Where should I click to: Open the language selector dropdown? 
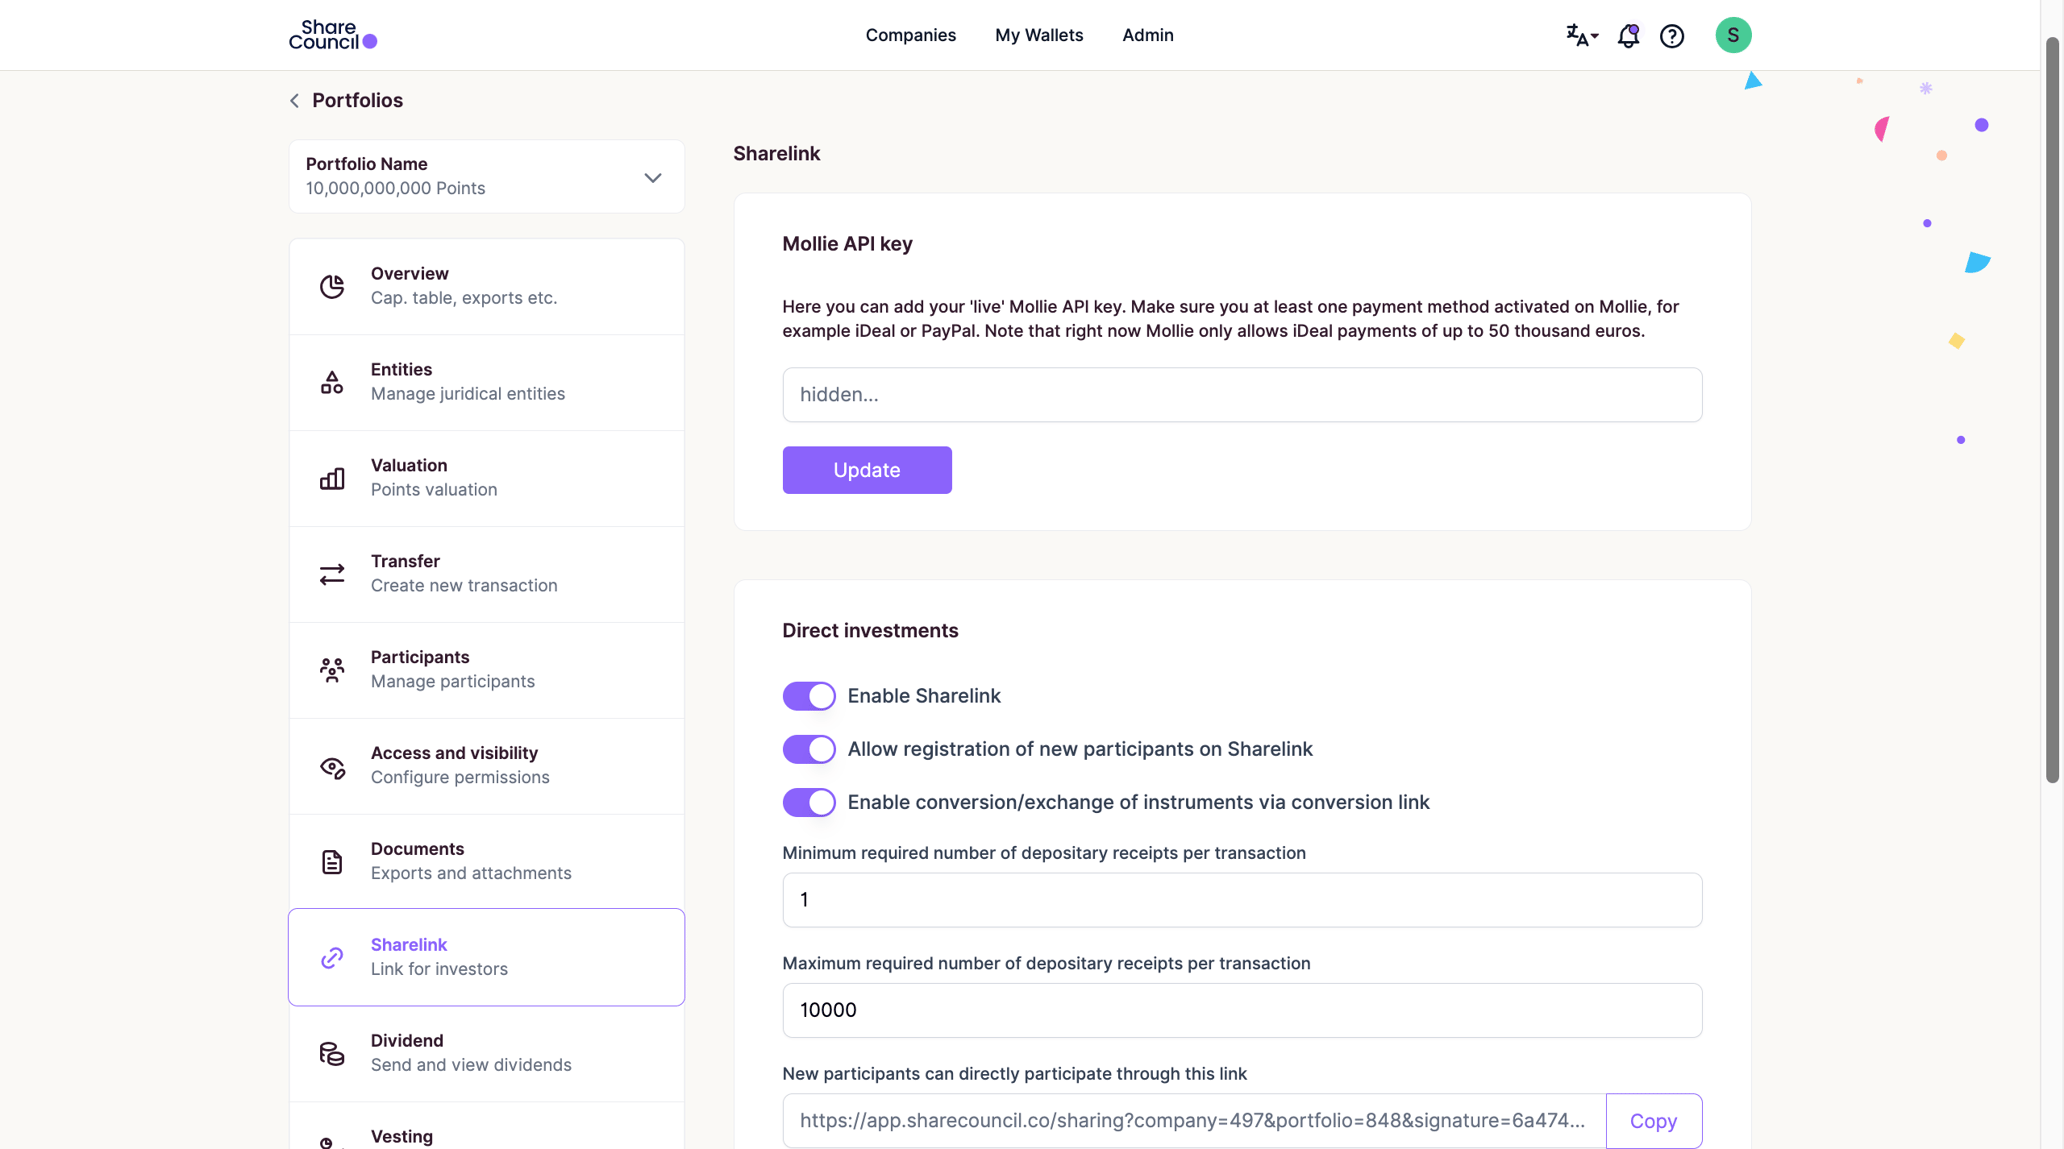click(x=1582, y=36)
